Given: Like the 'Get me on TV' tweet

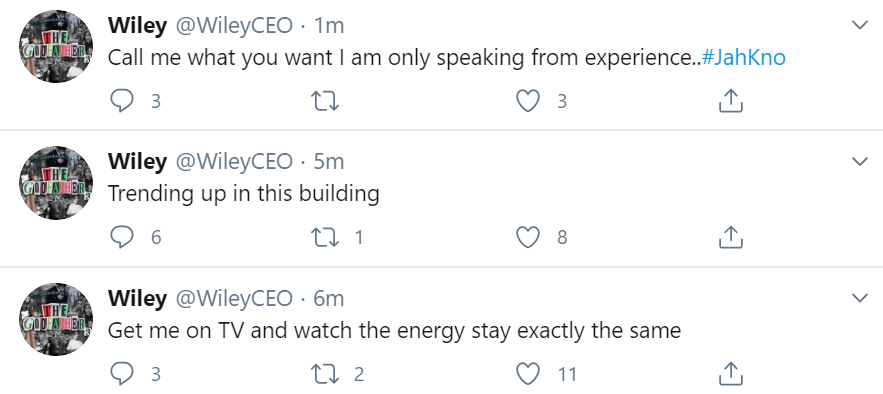Looking at the screenshot, I should pyautogui.click(x=528, y=374).
